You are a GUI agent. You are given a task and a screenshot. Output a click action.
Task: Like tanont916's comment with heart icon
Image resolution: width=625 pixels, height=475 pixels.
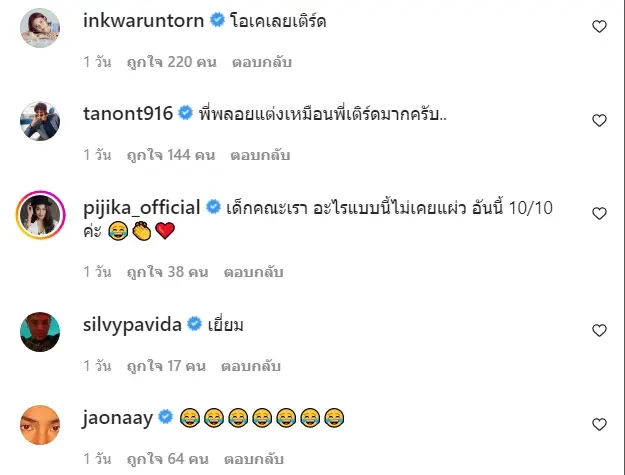point(599,120)
